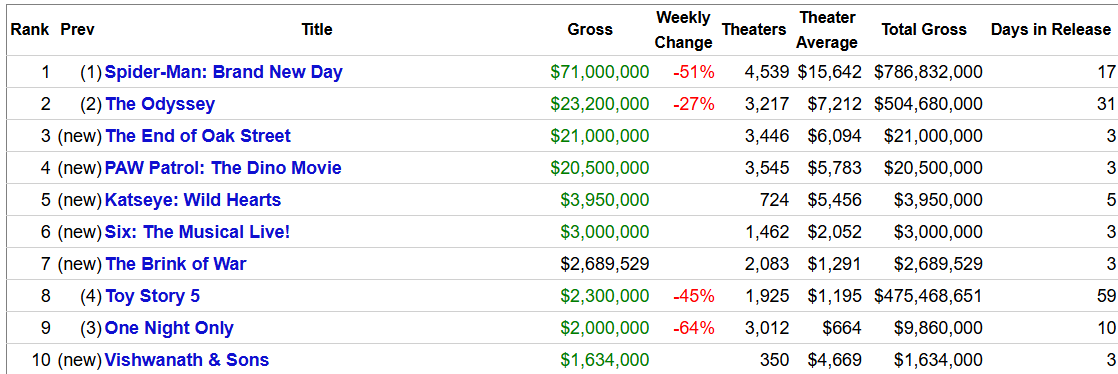Click the Days in Release header
Image resolution: width=1118 pixels, height=374 pixels.
(x=1051, y=30)
